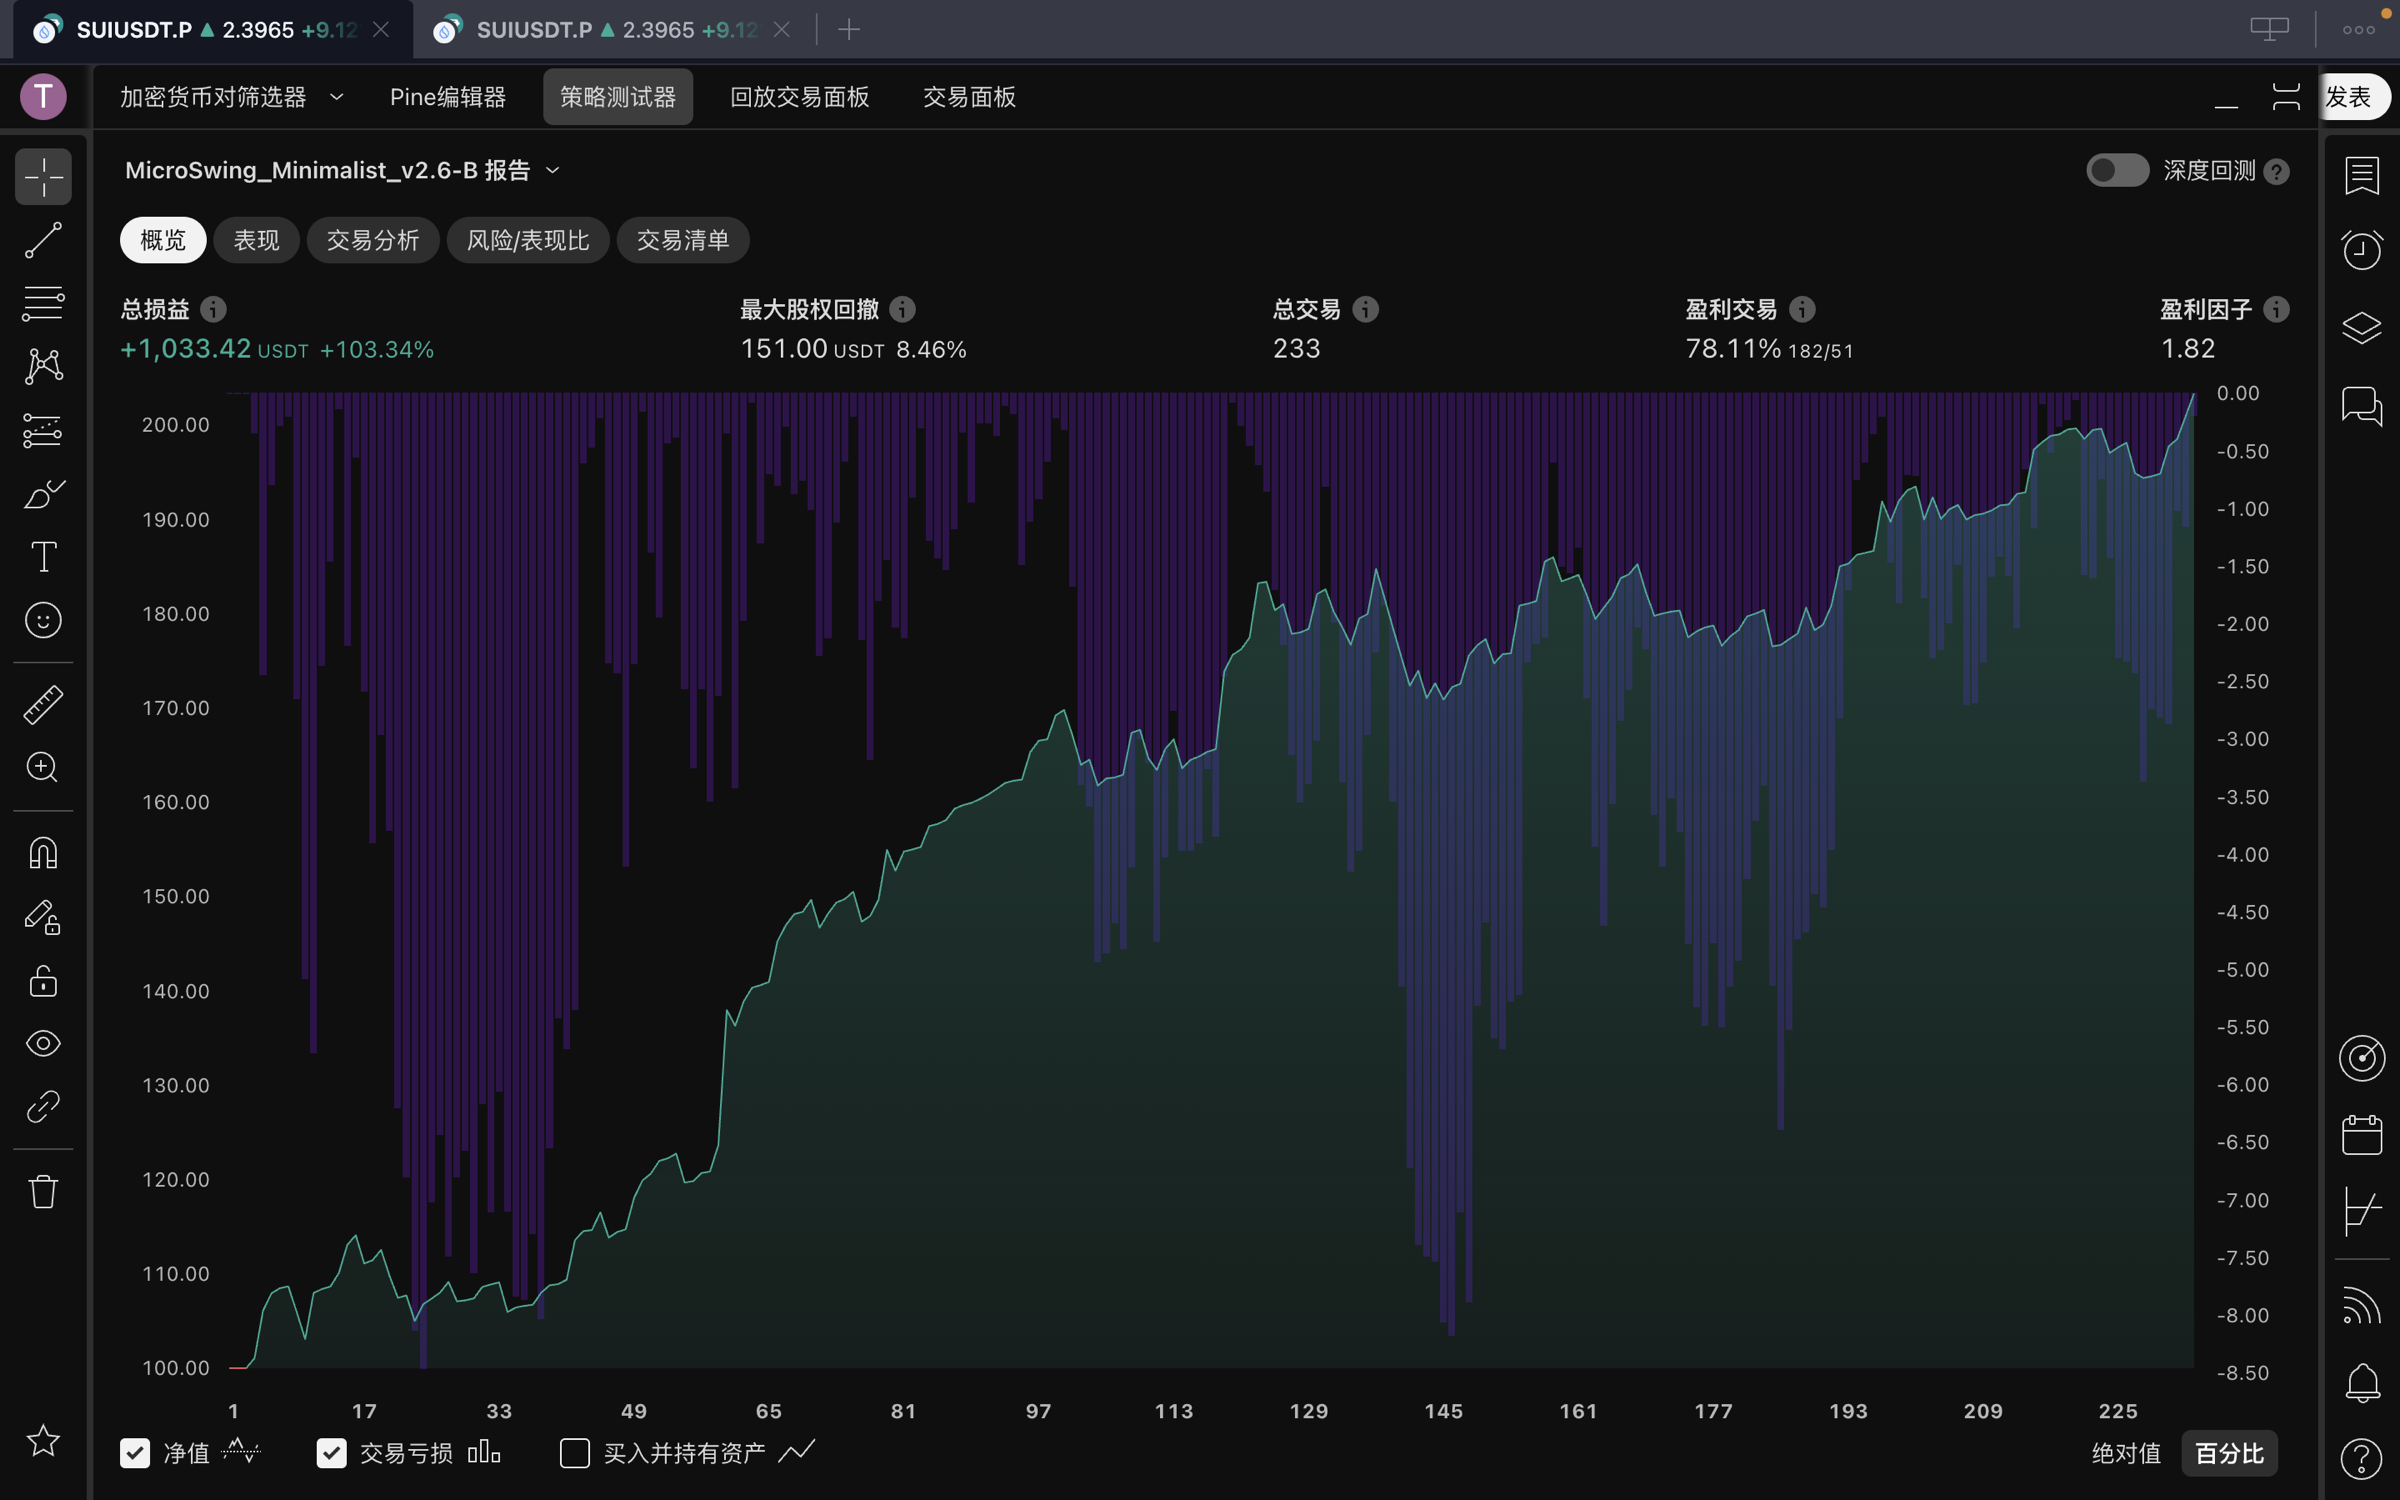Switch chart scale to 绝对值
This screenshot has width=2400, height=1500.
(x=2126, y=1453)
